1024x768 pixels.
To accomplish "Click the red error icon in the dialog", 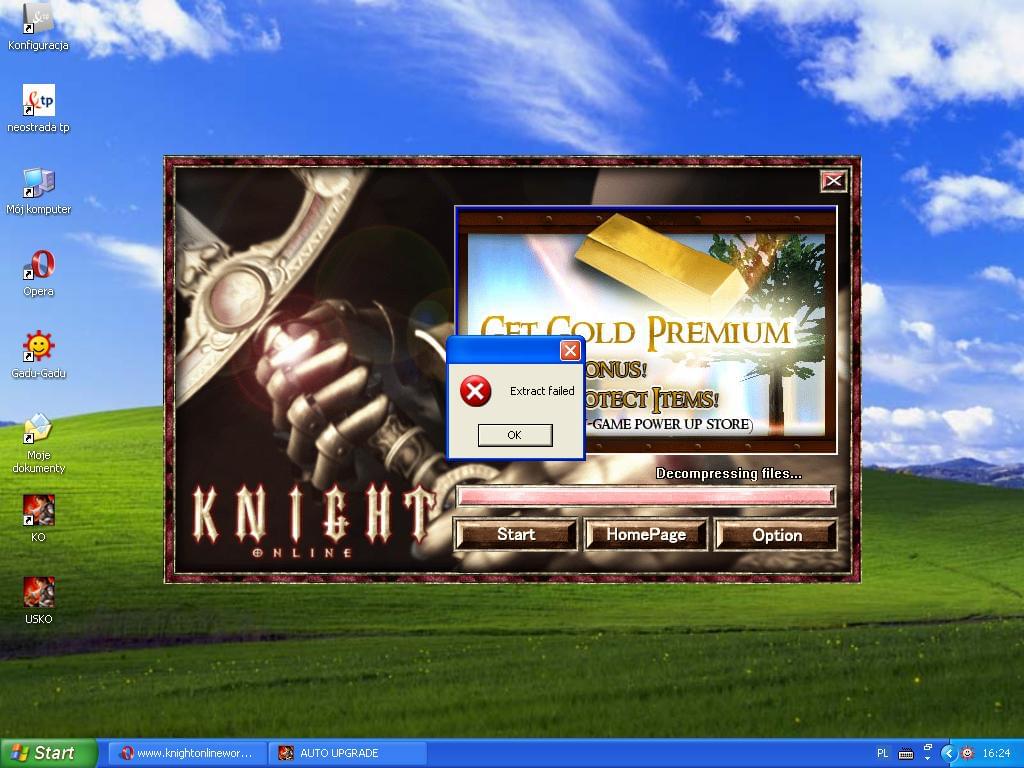I will (475, 391).
